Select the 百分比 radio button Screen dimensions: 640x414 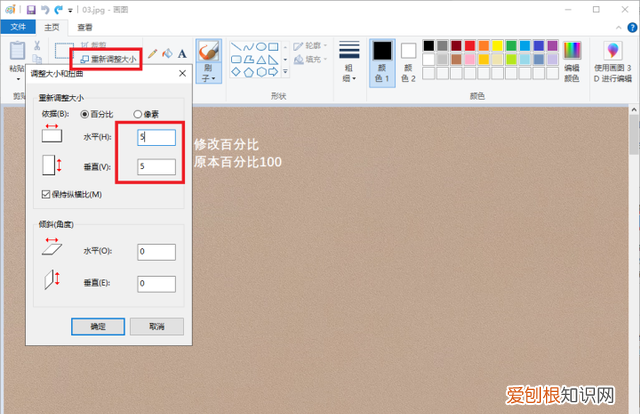click(84, 114)
